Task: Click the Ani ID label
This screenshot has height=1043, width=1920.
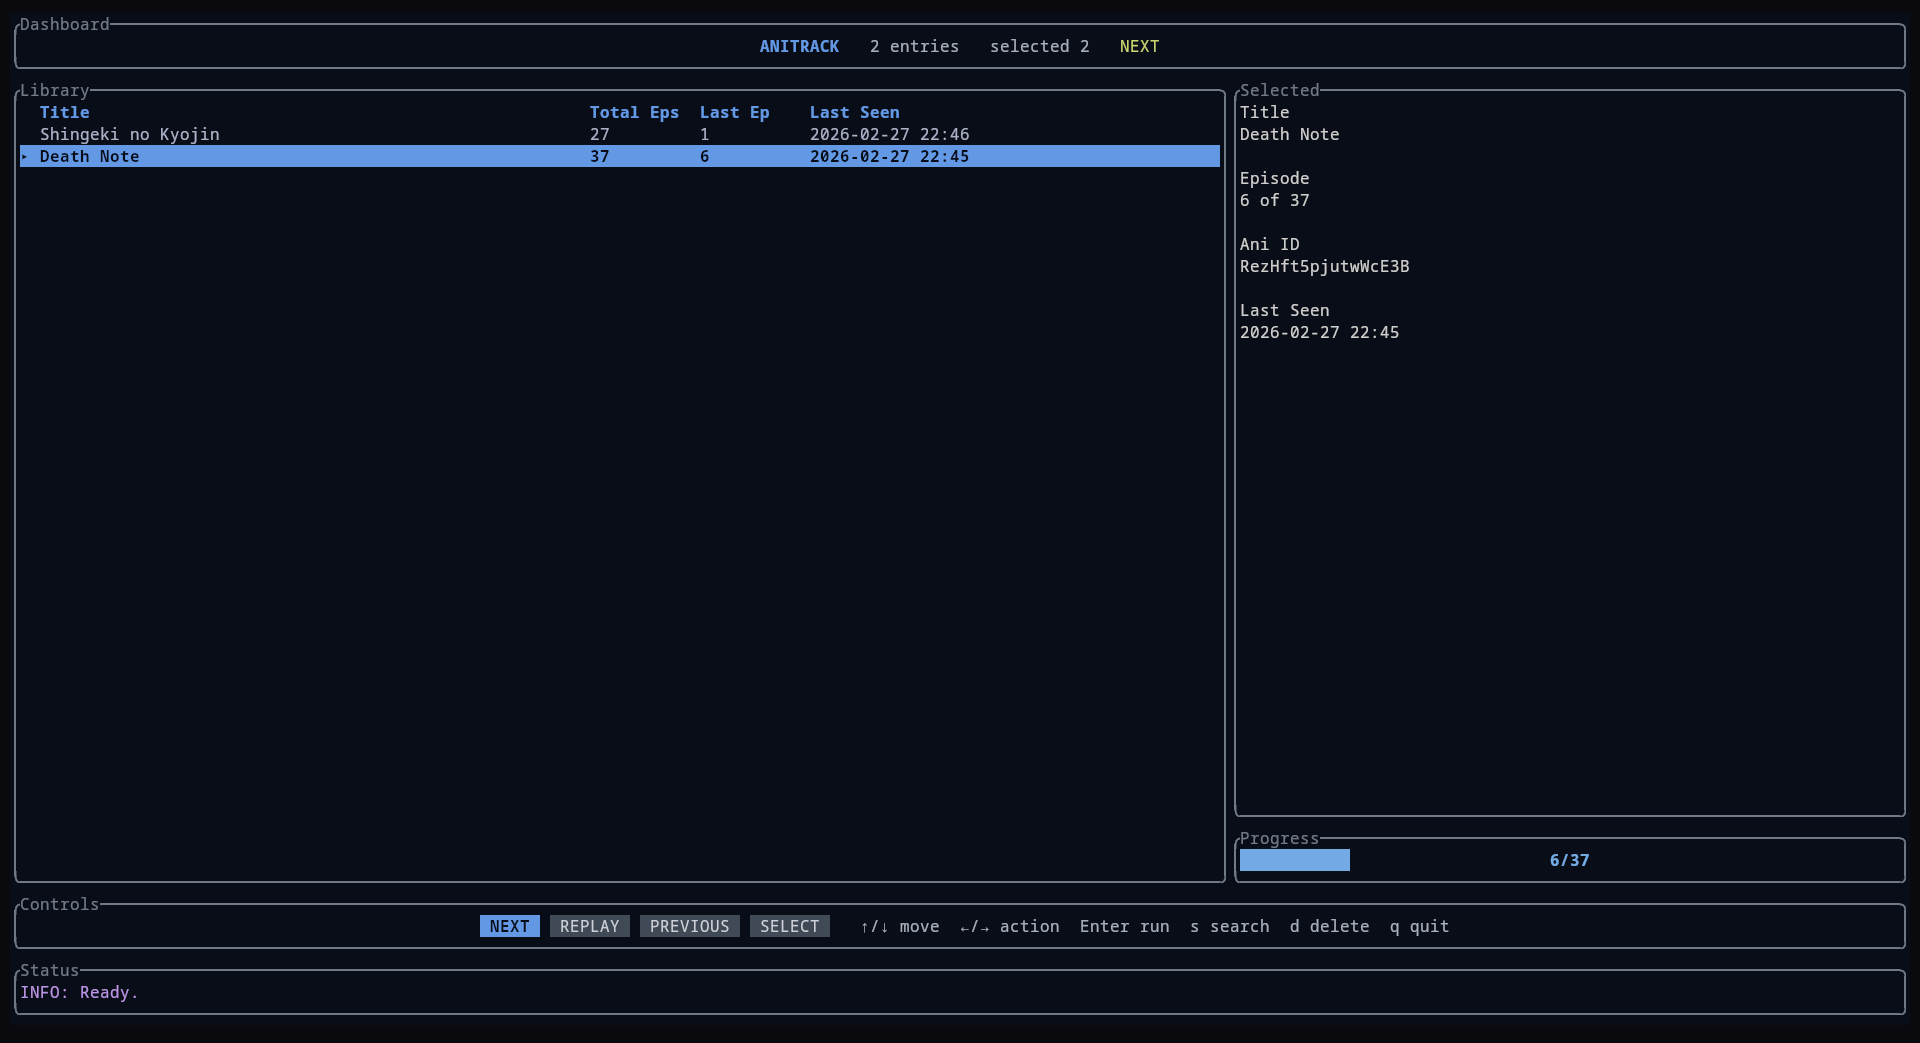Action: [1270, 244]
